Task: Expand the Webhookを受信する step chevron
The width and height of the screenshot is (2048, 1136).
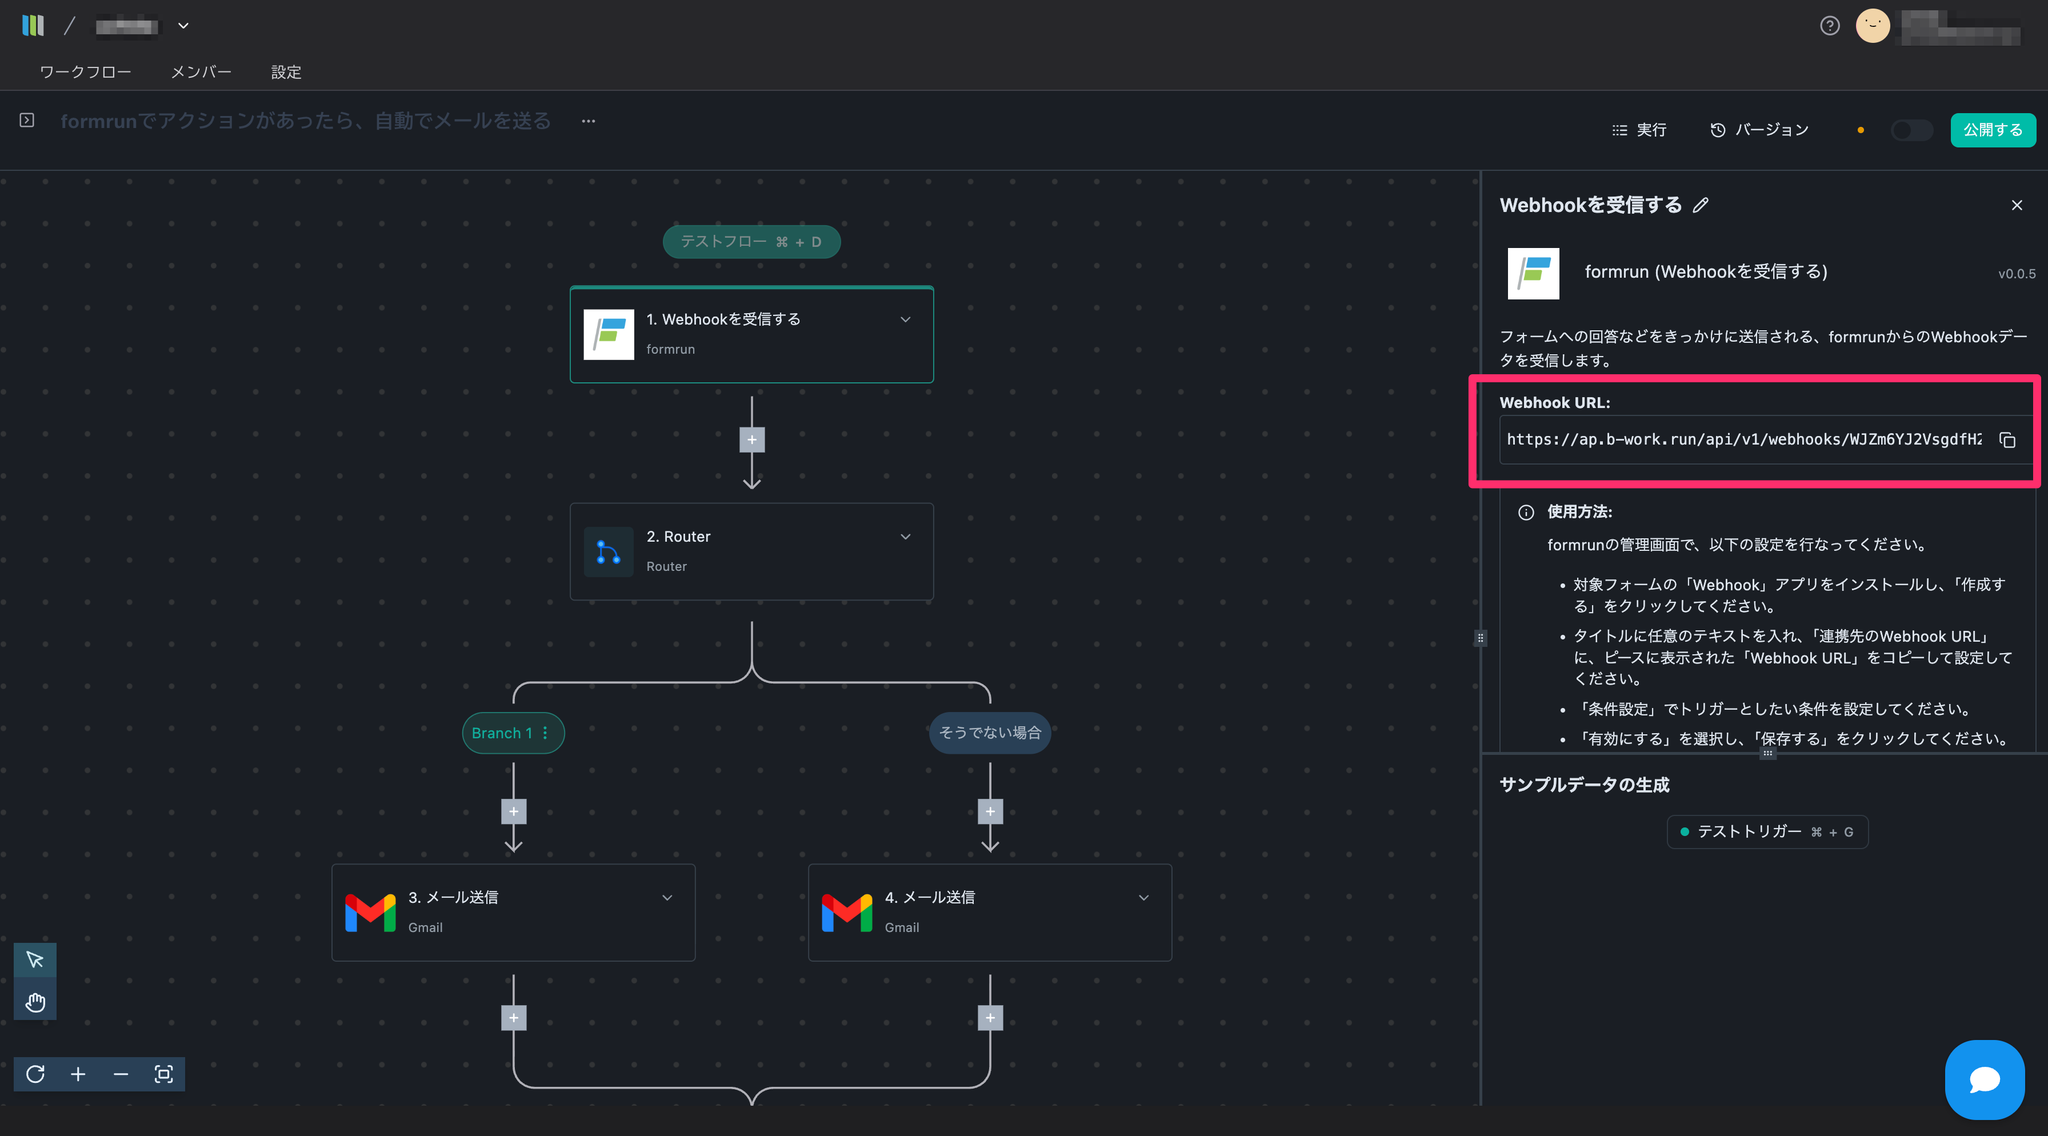Action: click(x=905, y=320)
